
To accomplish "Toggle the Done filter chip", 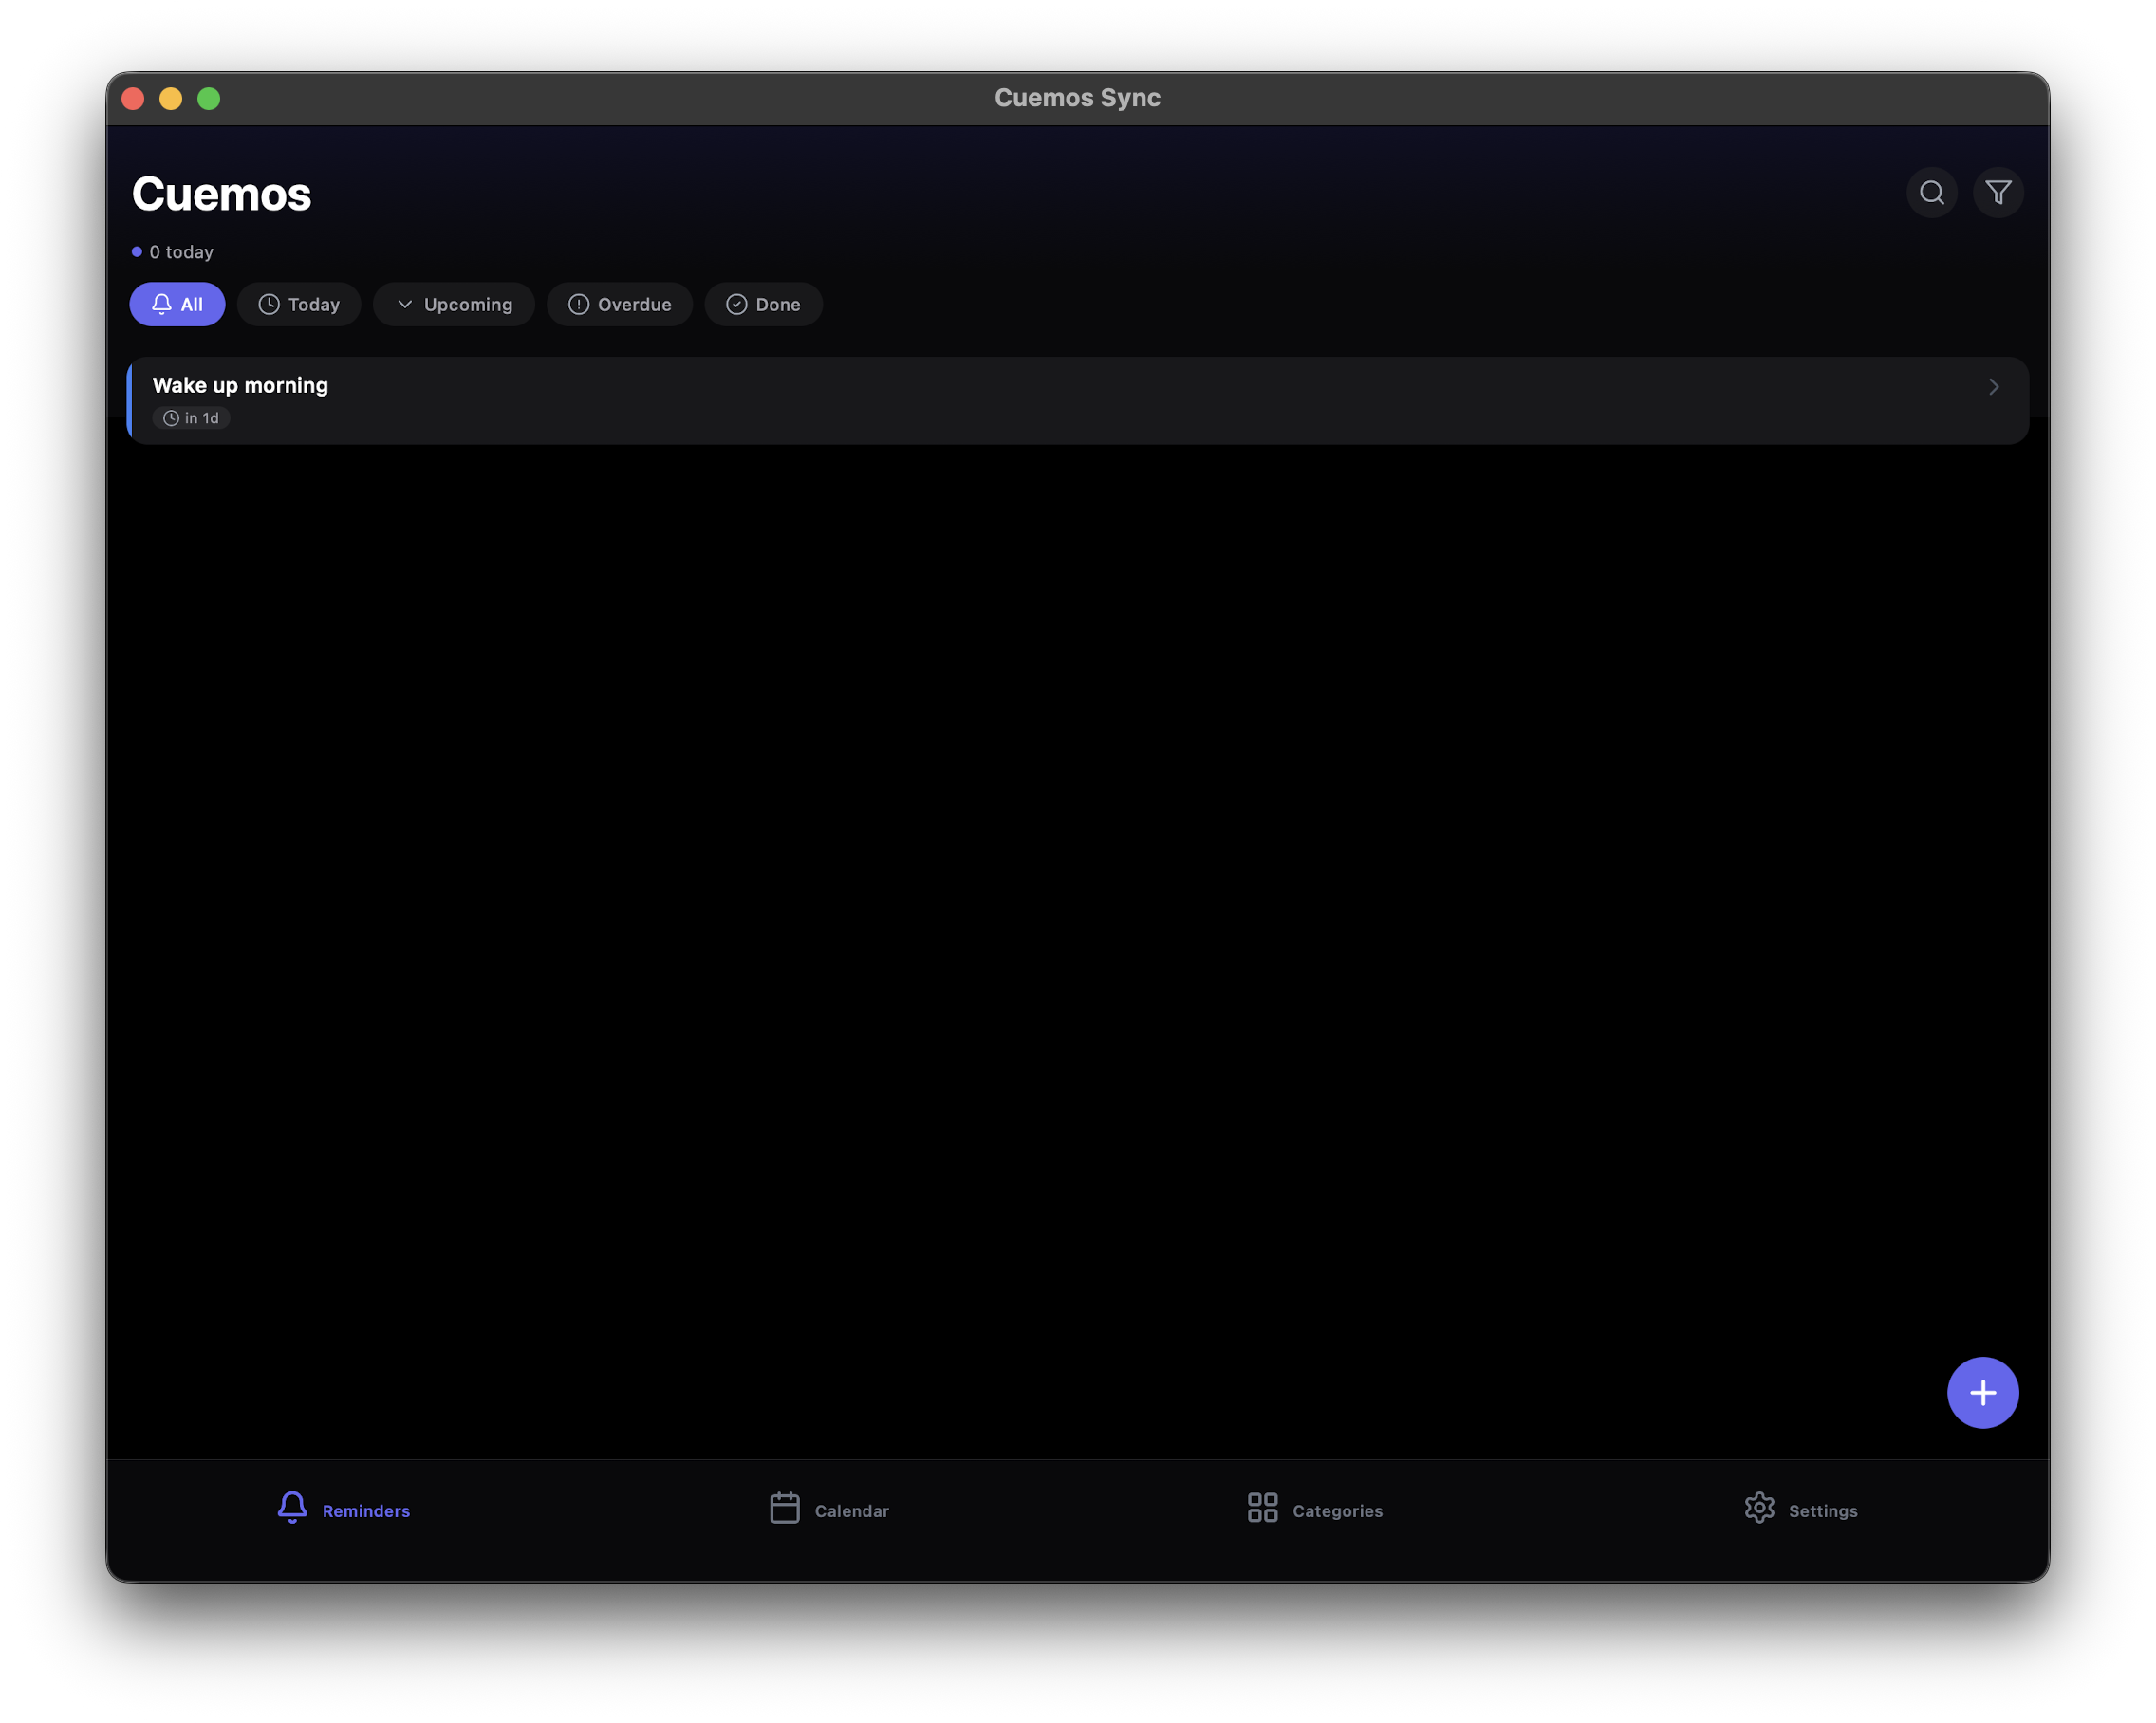I will (763, 304).
